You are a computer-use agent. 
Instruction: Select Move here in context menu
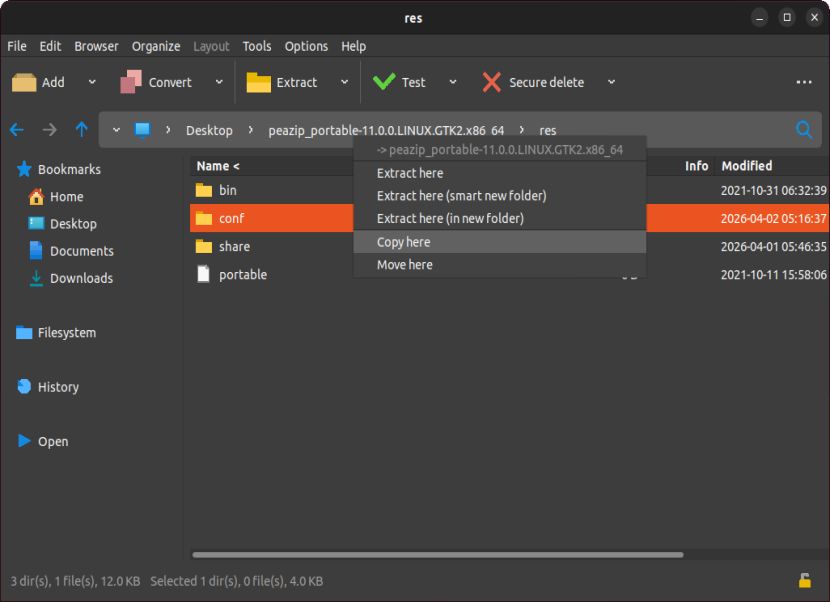tap(500, 265)
